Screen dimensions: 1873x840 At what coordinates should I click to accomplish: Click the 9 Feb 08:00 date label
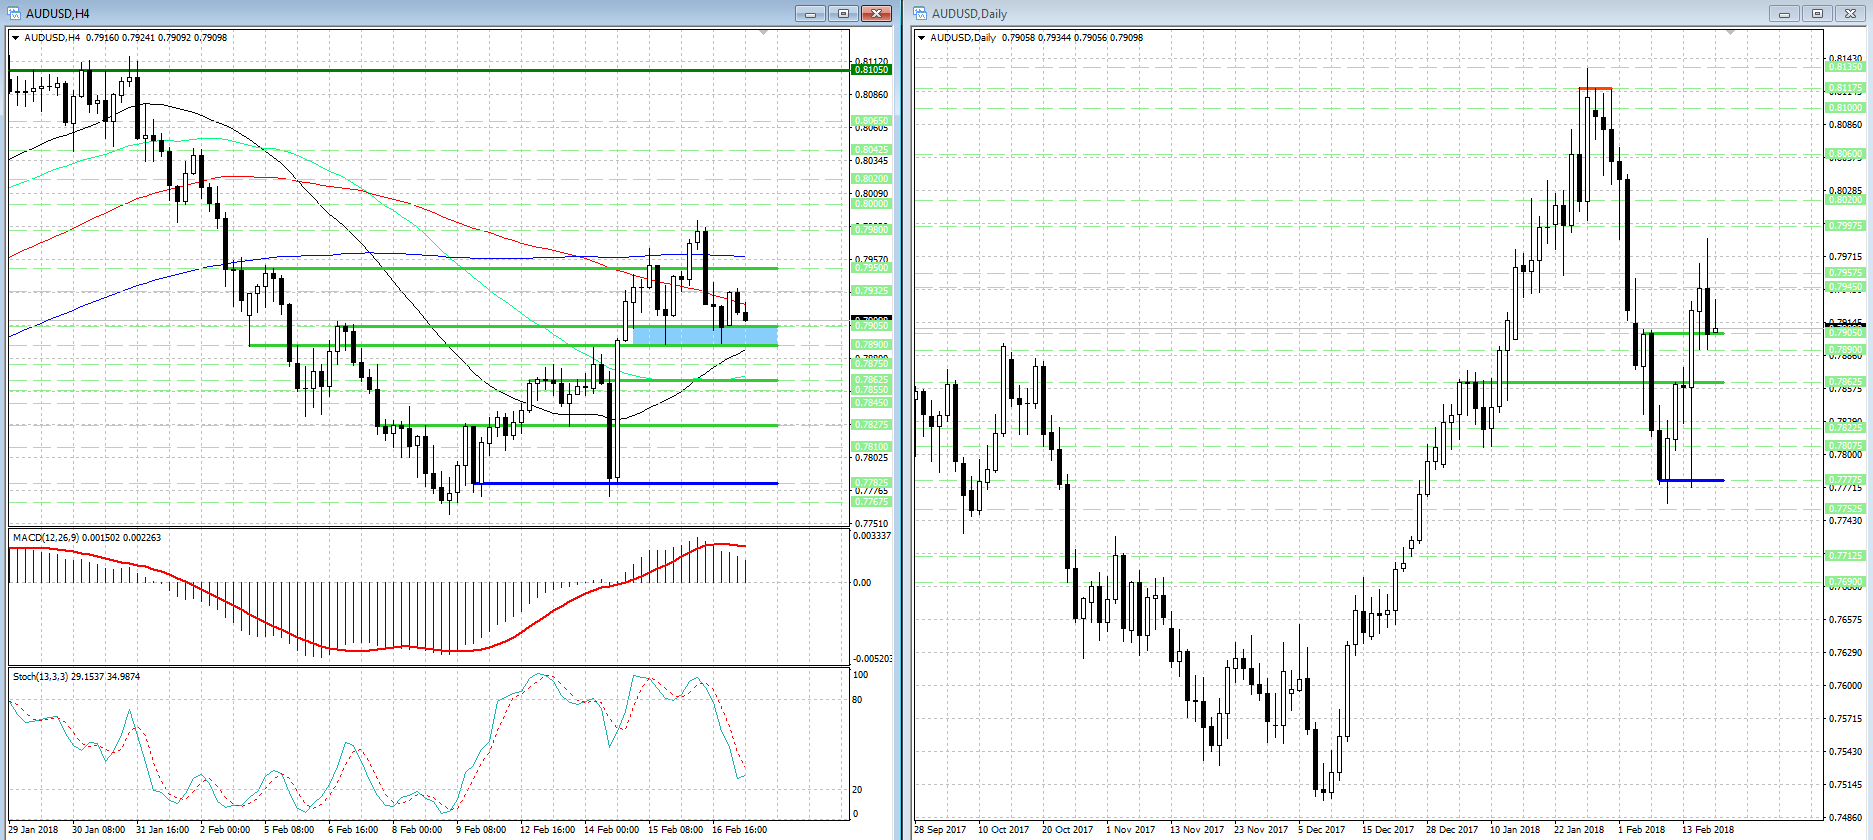click(481, 829)
